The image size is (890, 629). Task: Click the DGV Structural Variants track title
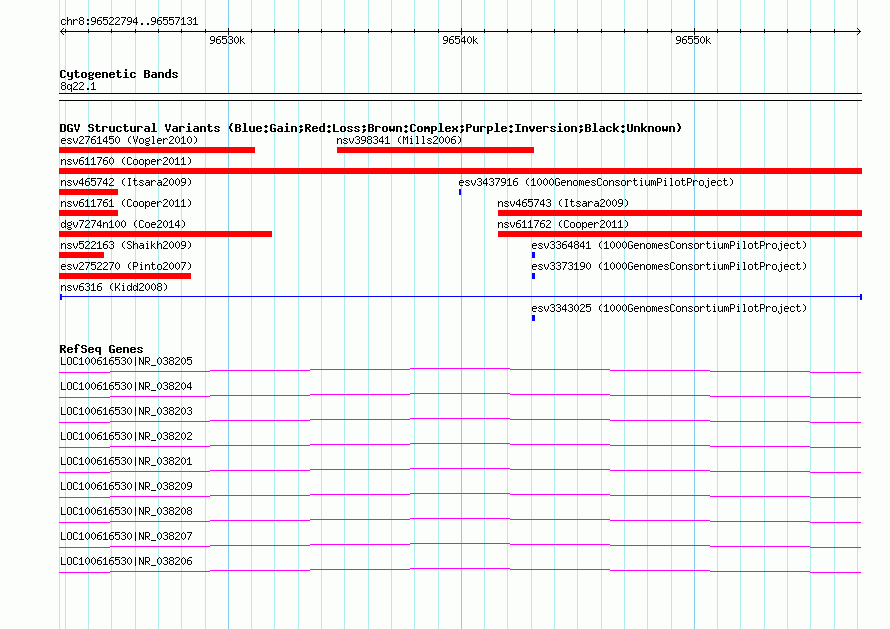(371, 128)
